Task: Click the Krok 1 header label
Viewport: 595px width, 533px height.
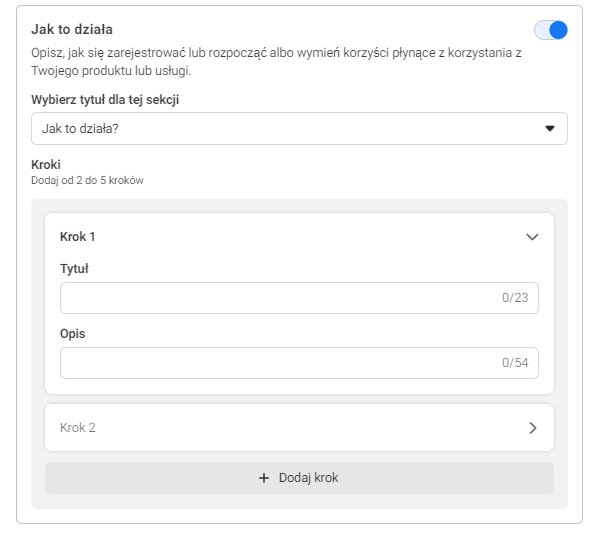Action: click(77, 237)
